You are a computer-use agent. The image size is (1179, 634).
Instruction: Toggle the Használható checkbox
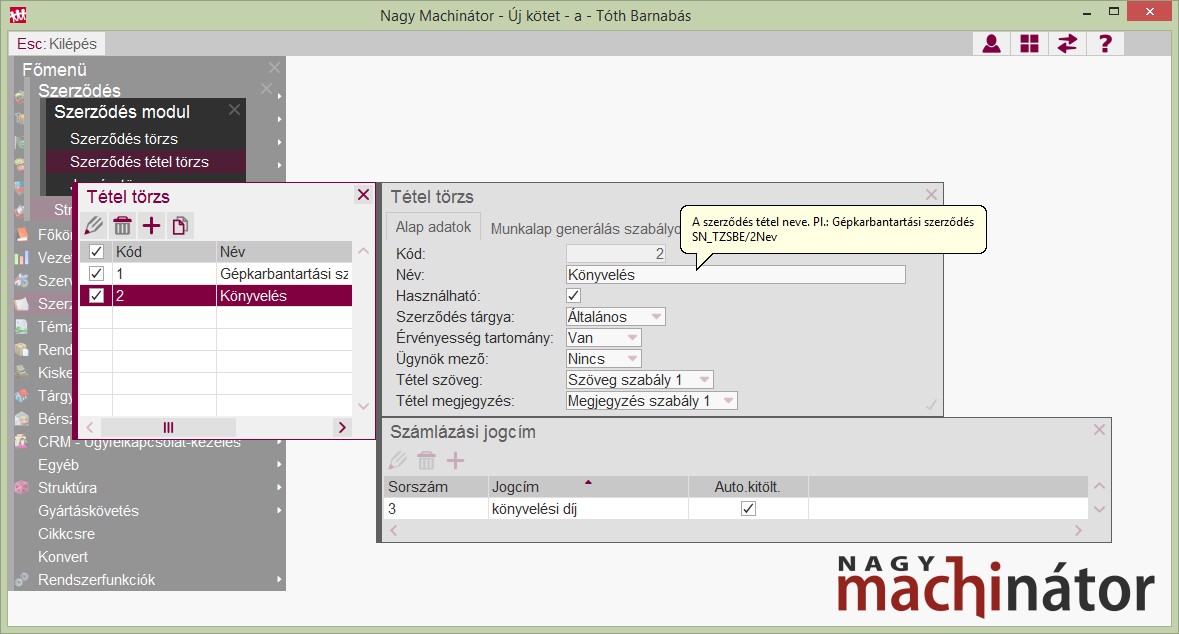pyautogui.click(x=573, y=296)
